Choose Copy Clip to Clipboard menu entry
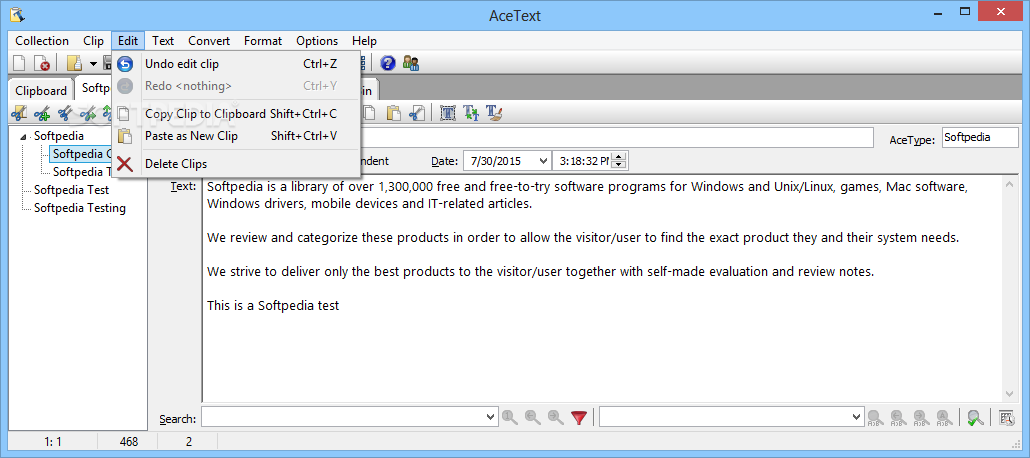This screenshot has width=1030, height=458. [236, 114]
